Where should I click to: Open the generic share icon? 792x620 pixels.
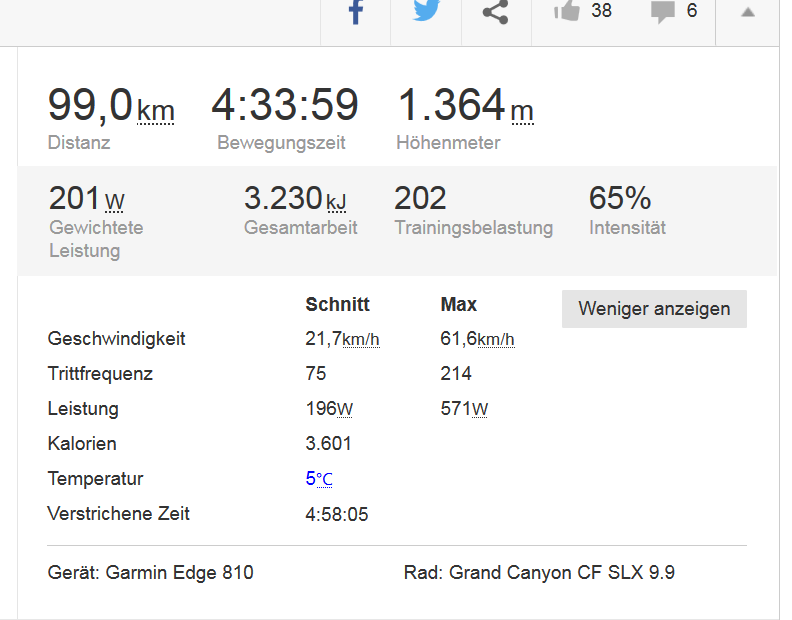(495, 13)
